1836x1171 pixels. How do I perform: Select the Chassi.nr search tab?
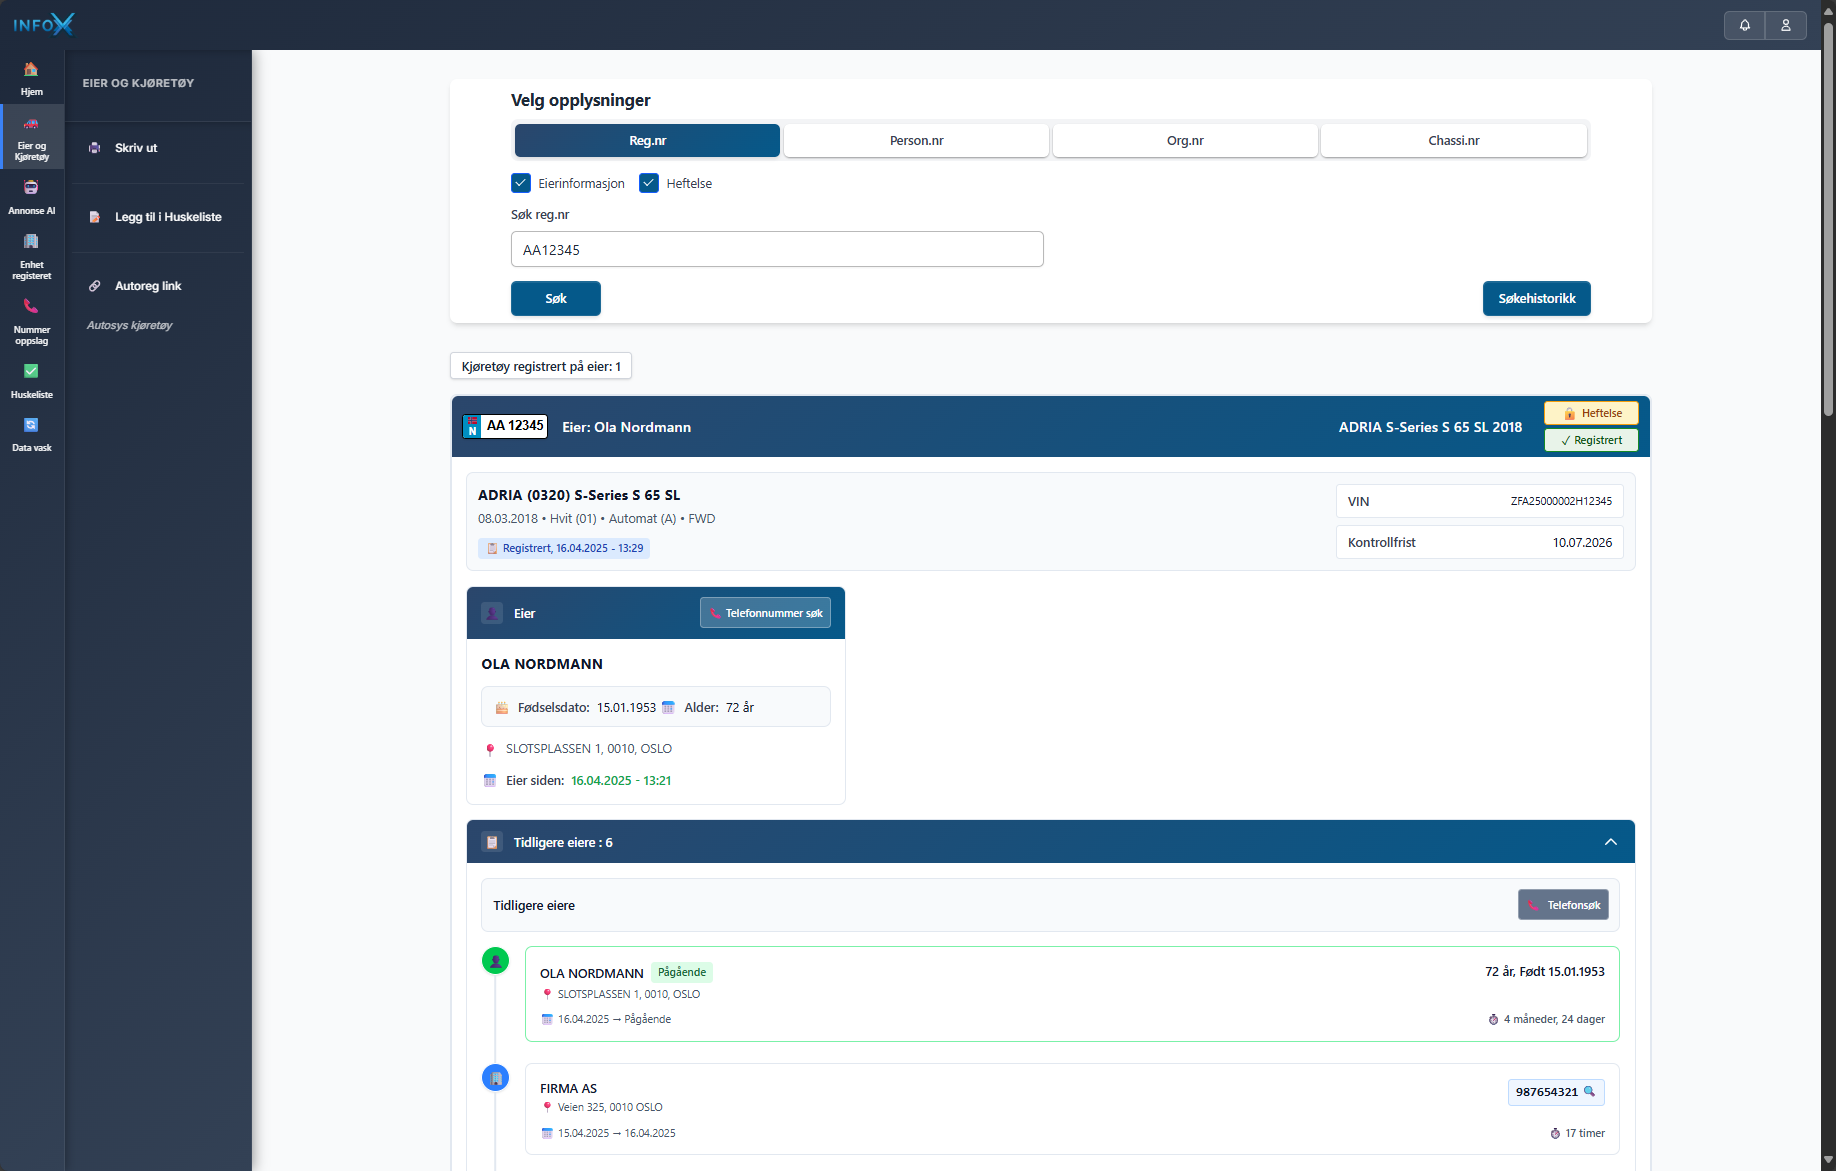[1453, 140]
